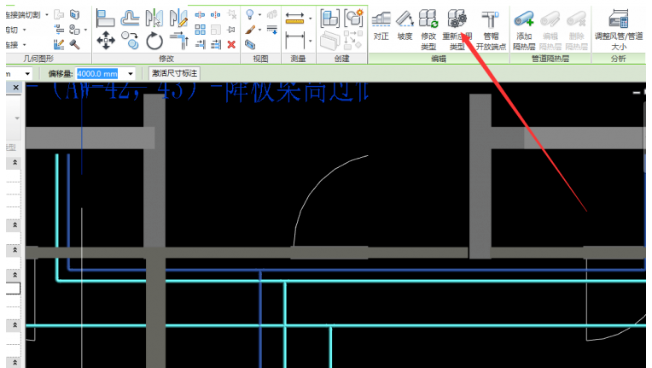Viewport: 652px width, 368px height.
Task: Click the Change Type (修改类型) icon
Action: point(428,30)
